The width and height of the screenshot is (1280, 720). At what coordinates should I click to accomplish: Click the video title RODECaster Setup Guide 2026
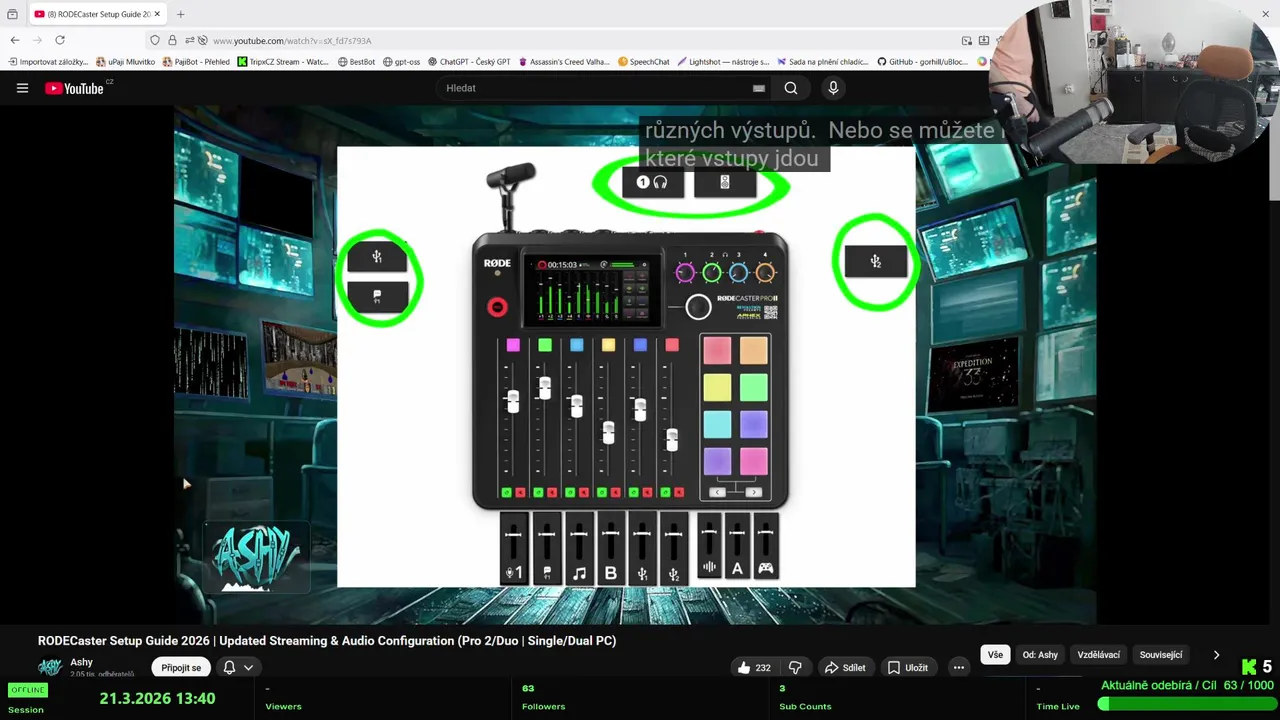coord(327,641)
